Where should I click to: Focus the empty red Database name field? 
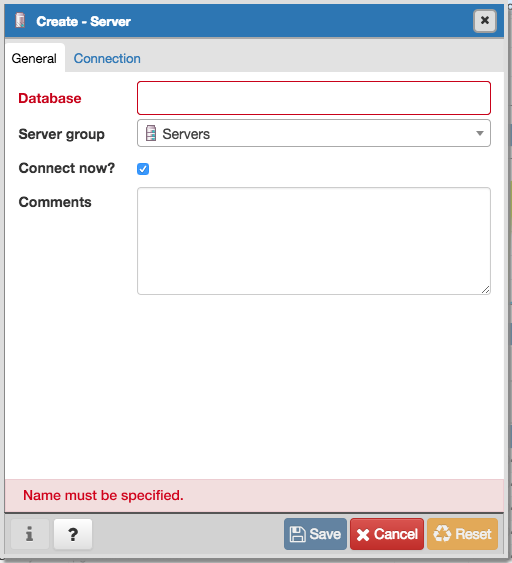point(314,98)
